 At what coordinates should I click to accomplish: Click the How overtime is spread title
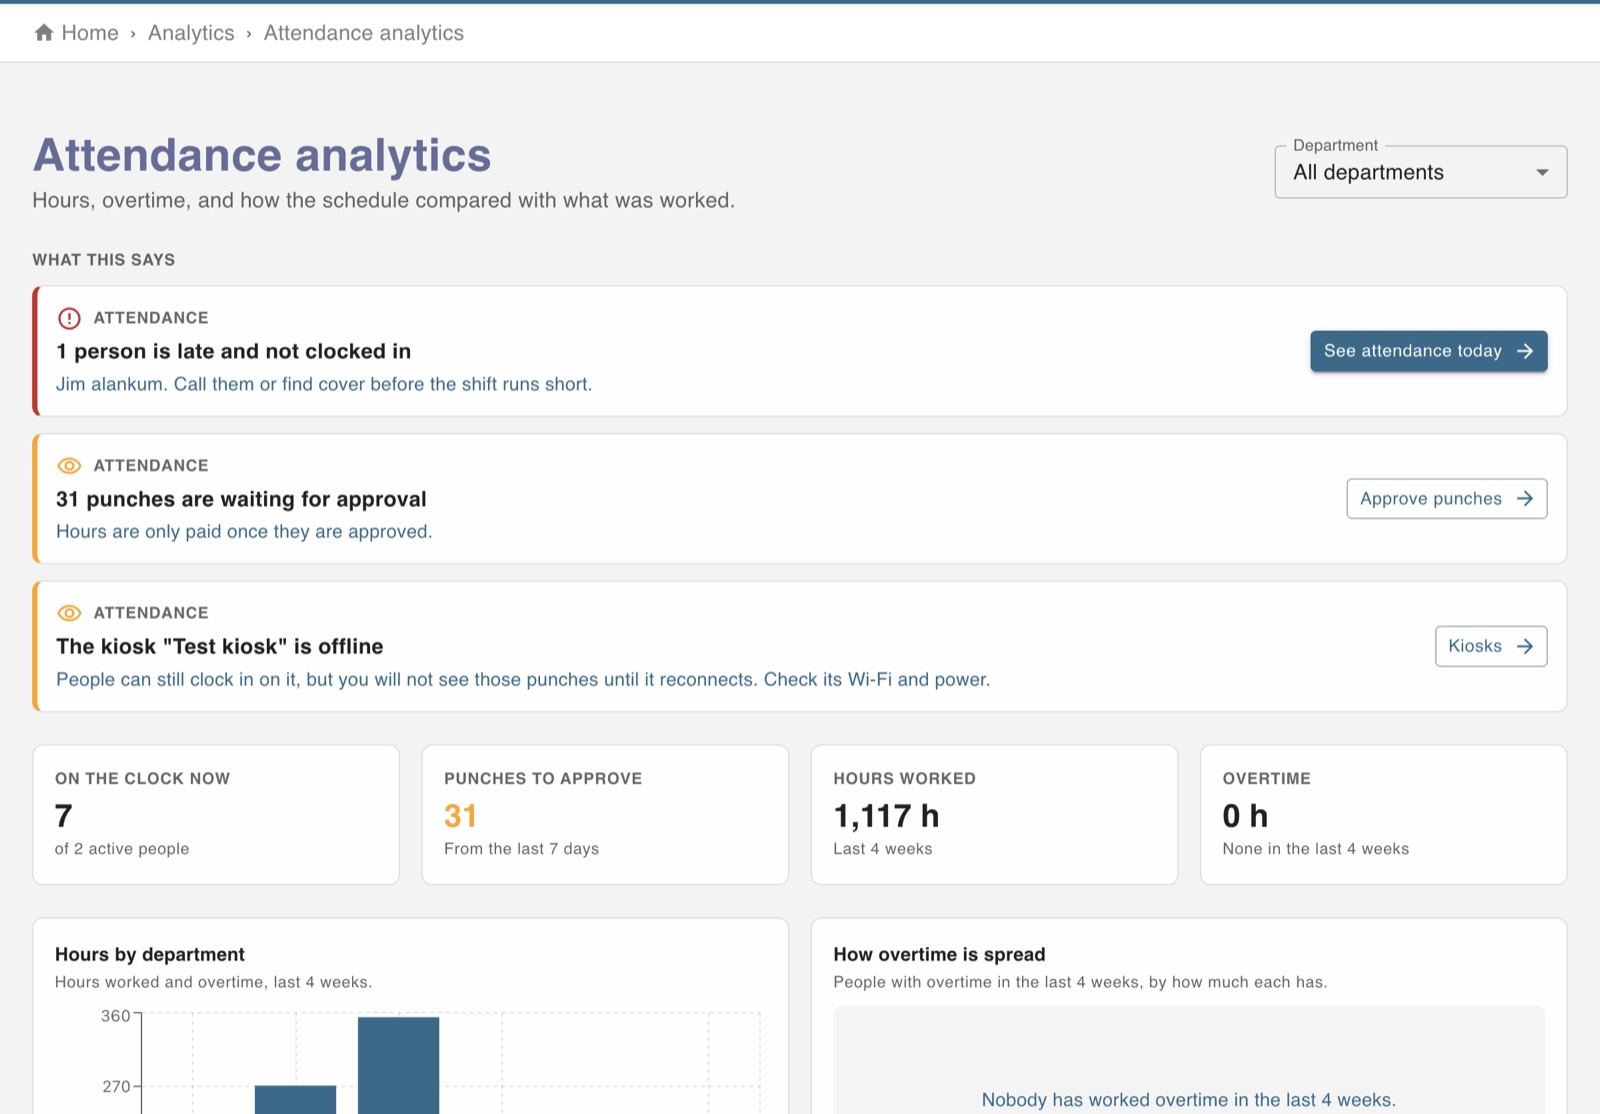[939, 954]
